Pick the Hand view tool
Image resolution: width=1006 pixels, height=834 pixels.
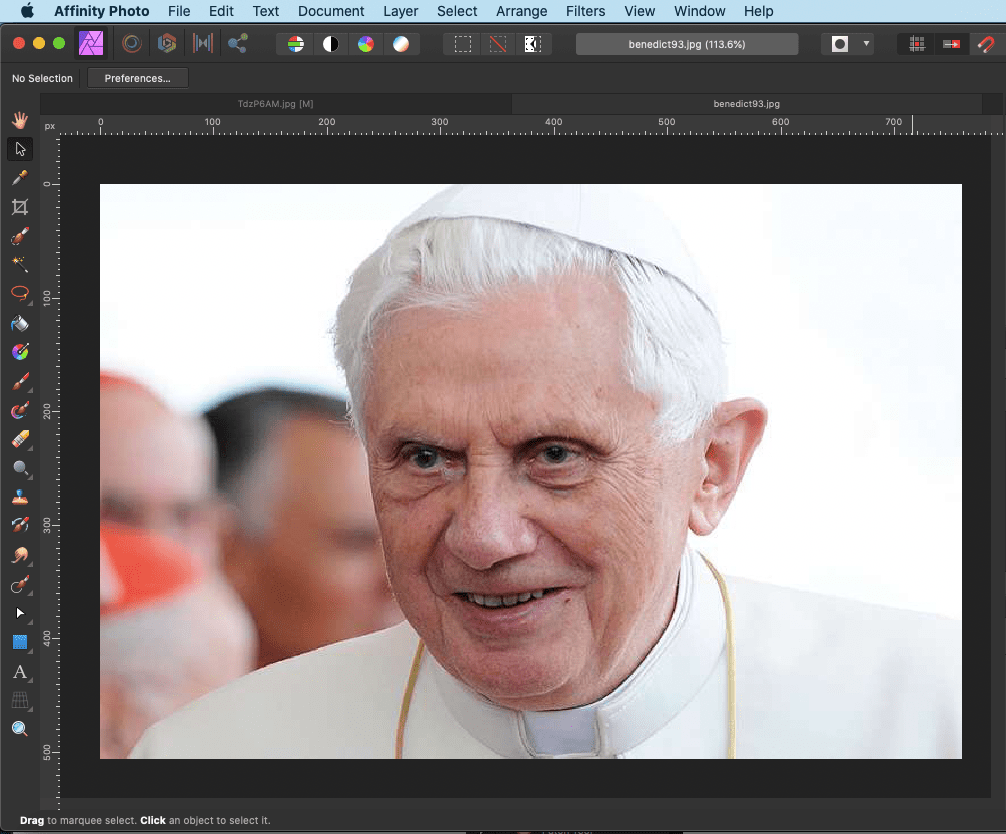(x=20, y=120)
